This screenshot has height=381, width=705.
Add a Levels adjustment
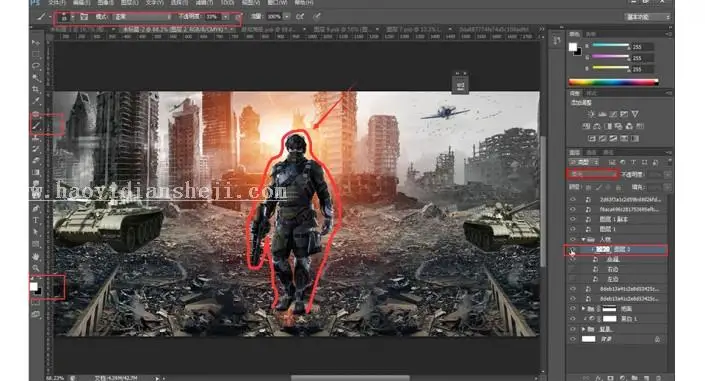click(602, 114)
